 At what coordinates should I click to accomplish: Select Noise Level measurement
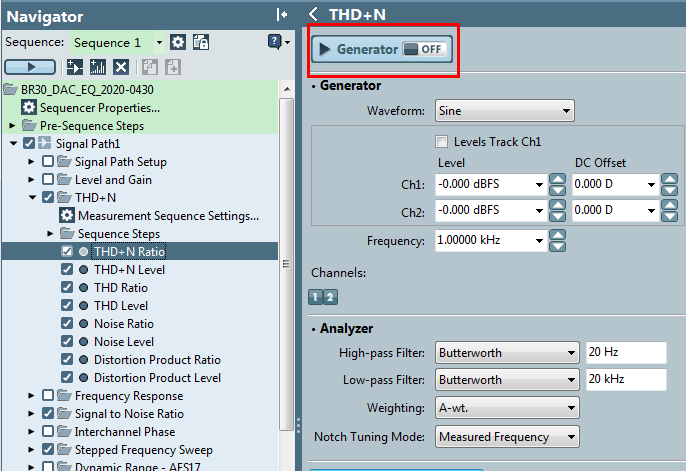click(x=124, y=341)
